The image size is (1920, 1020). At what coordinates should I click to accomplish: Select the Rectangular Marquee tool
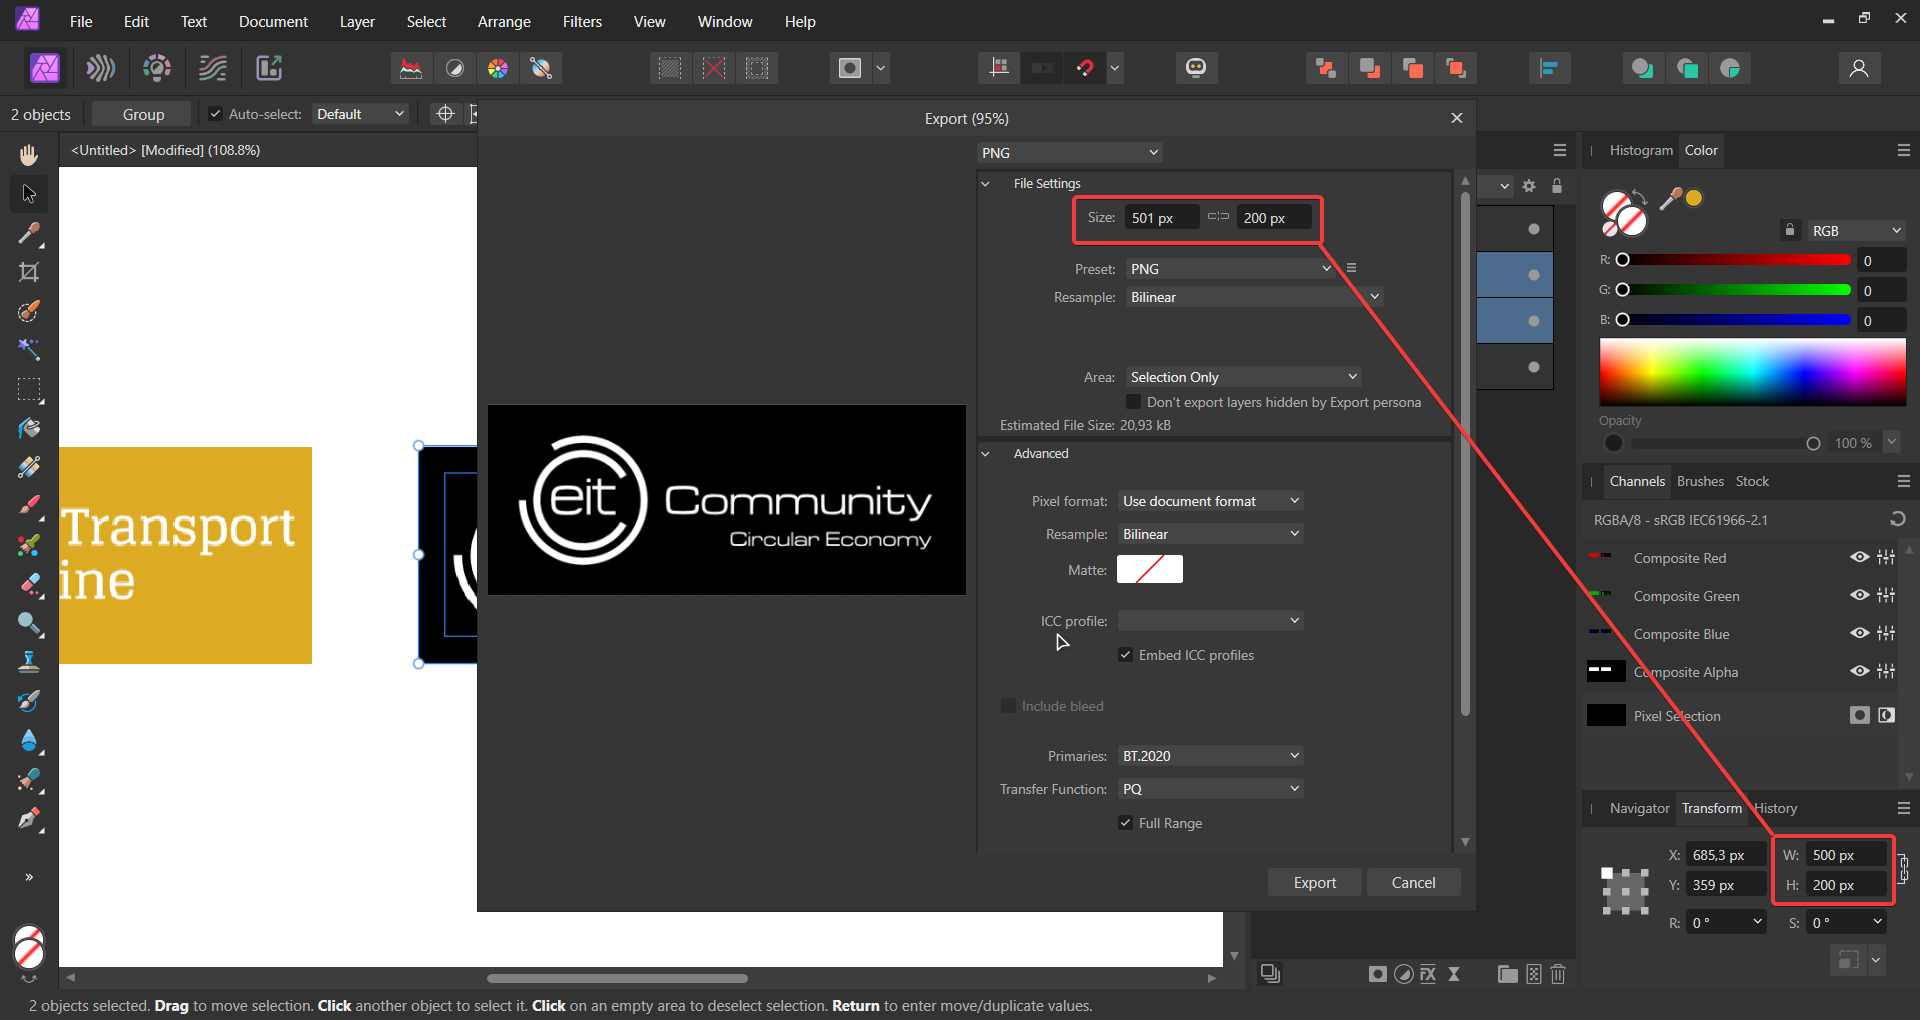pos(29,389)
